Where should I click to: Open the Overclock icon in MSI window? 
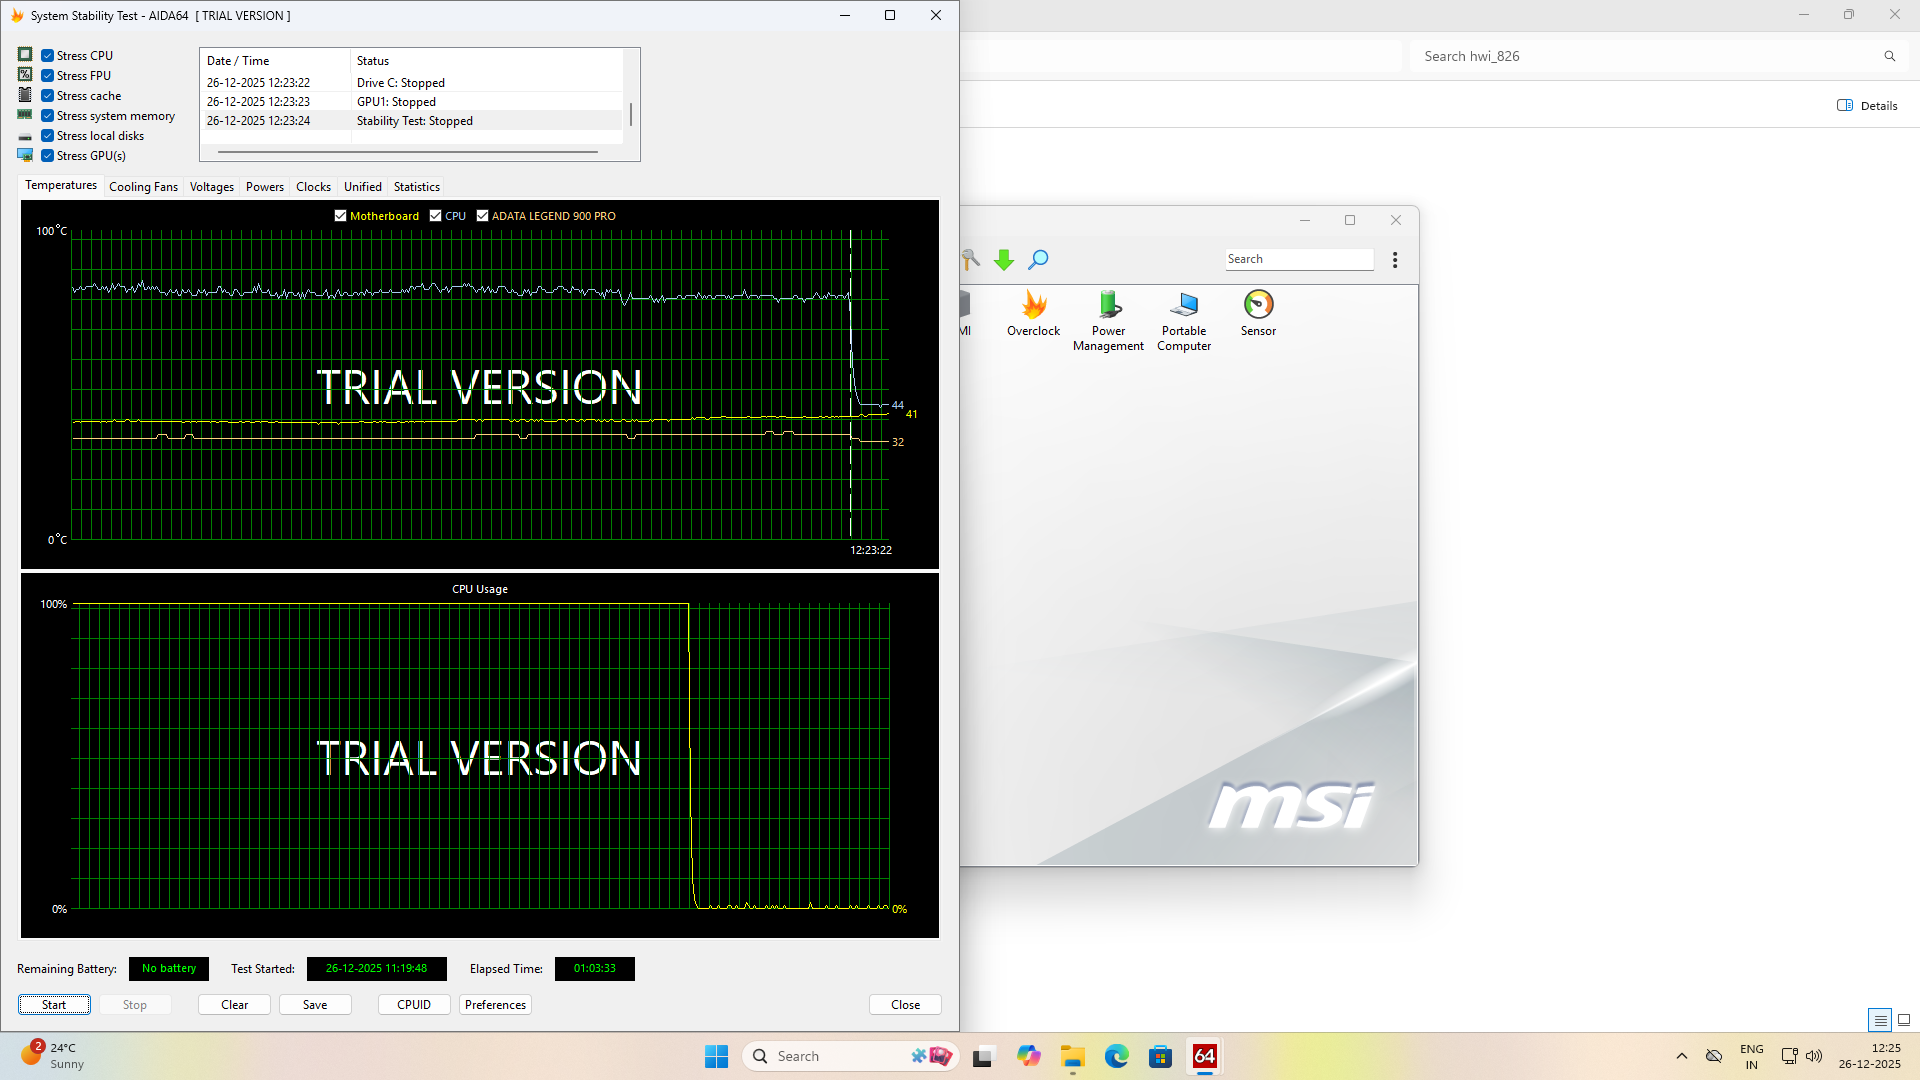[x=1033, y=305]
